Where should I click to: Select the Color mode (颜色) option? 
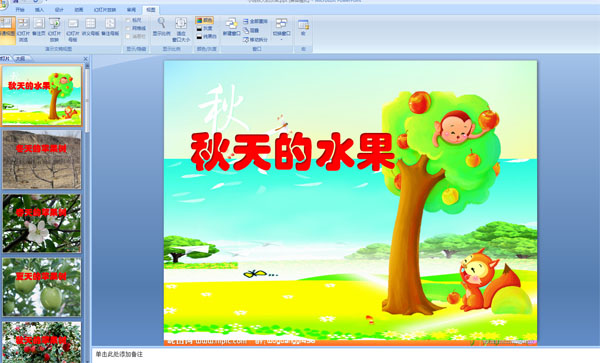point(204,20)
